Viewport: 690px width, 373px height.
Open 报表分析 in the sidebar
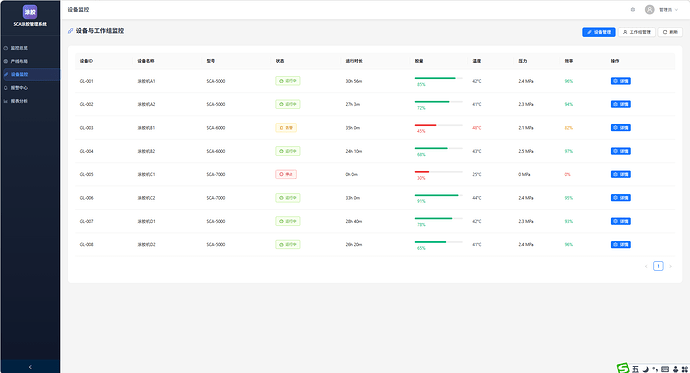coord(31,101)
